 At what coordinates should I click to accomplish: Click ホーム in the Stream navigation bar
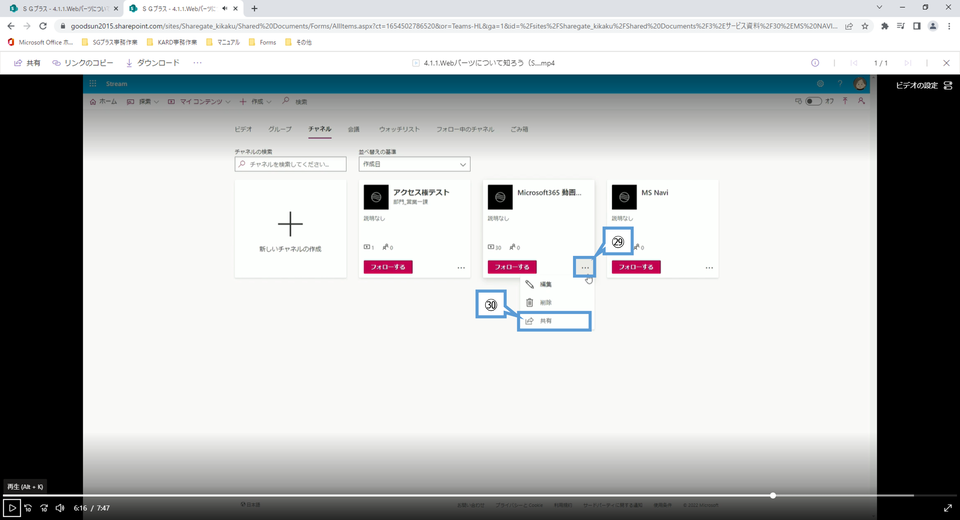[x=103, y=102]
